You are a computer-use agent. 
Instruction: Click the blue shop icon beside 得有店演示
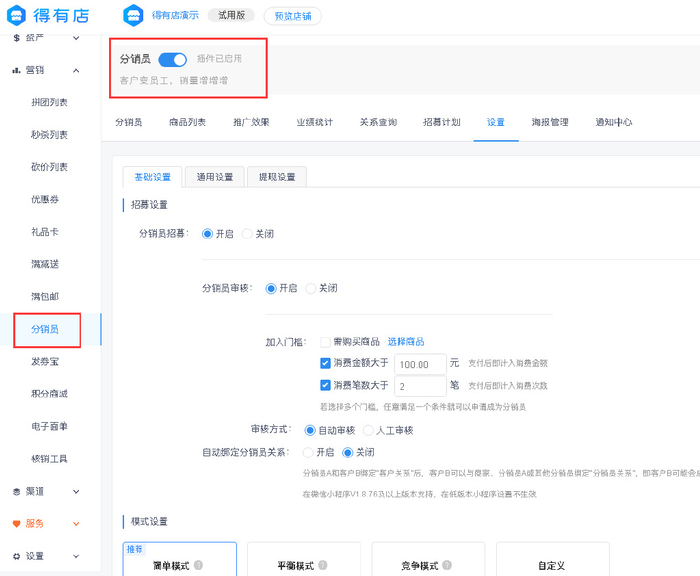pyautogui.click(x=133, y=16)
